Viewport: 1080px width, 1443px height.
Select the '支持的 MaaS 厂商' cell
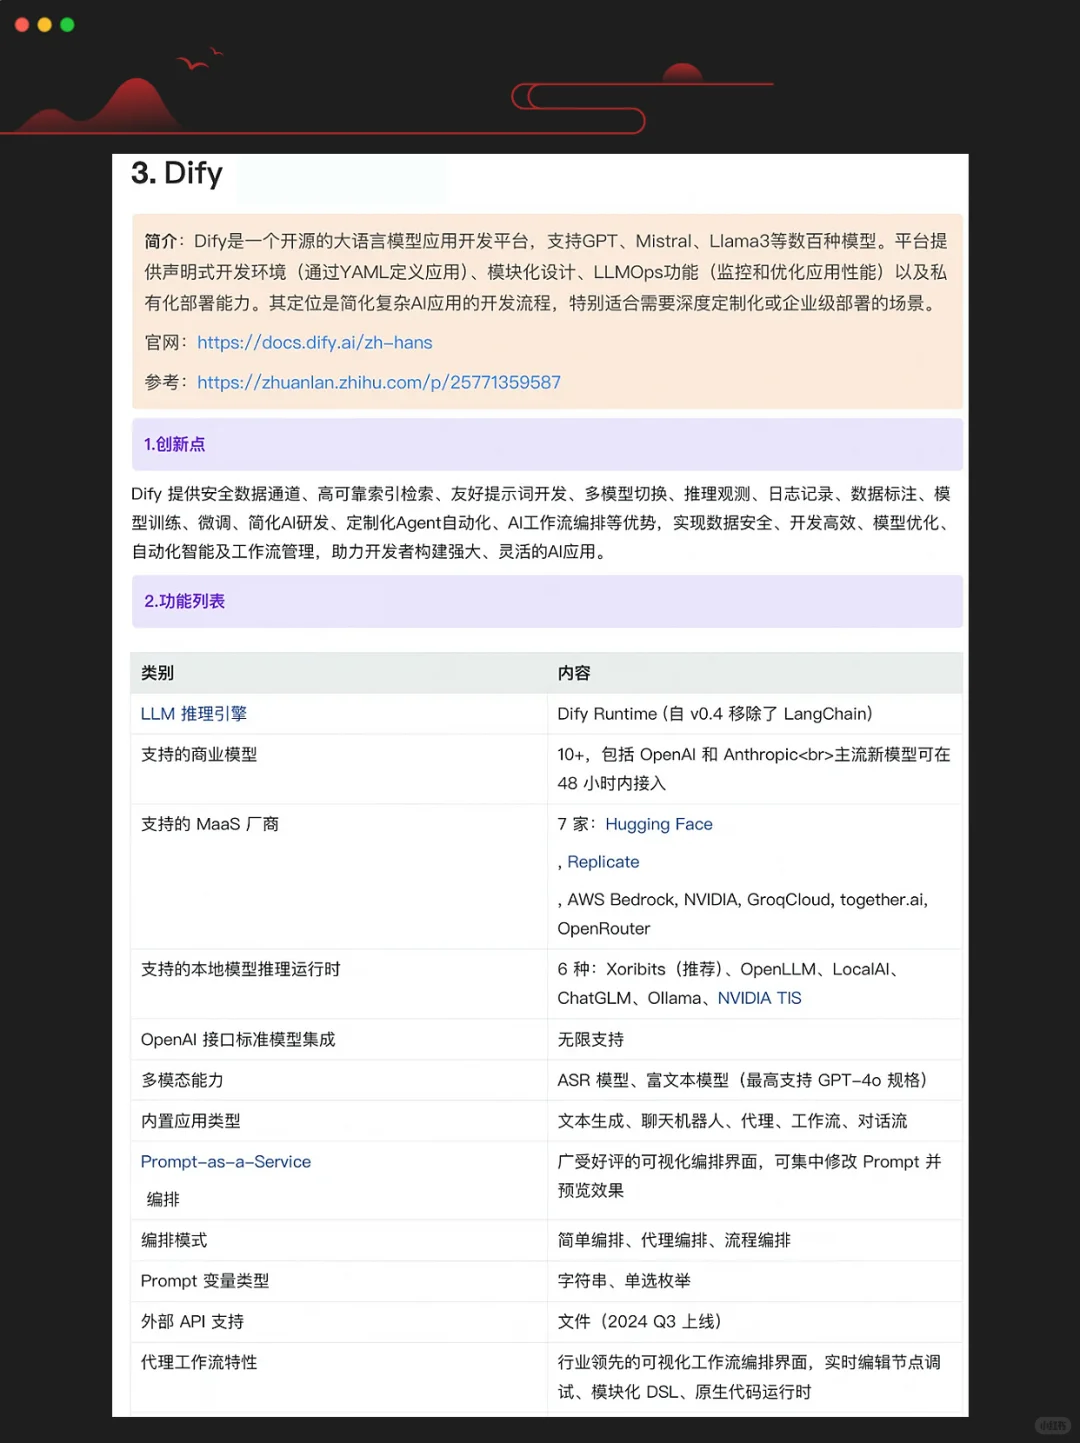(x=339, y=876)
